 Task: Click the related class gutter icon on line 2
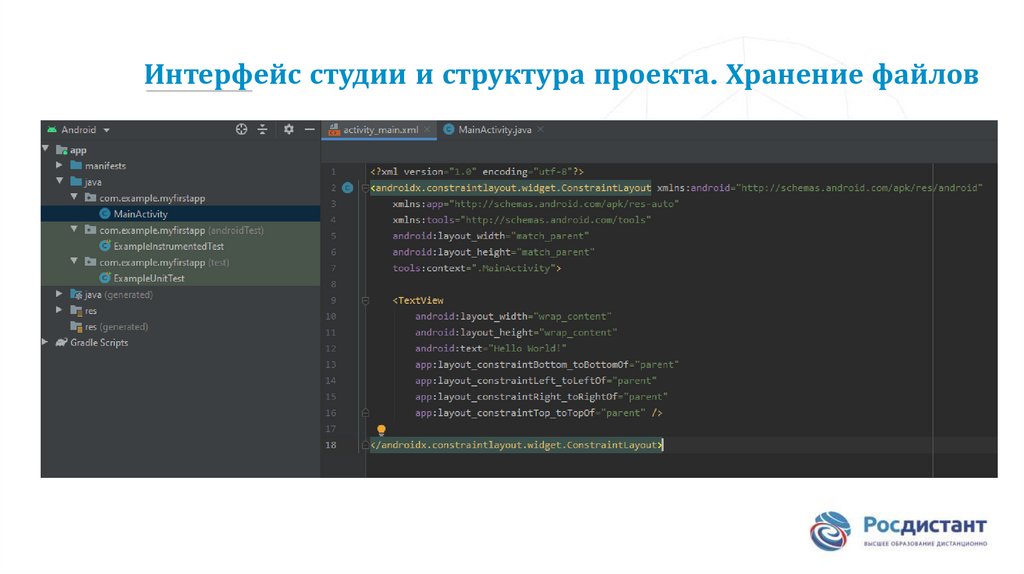tap(347, 187)
